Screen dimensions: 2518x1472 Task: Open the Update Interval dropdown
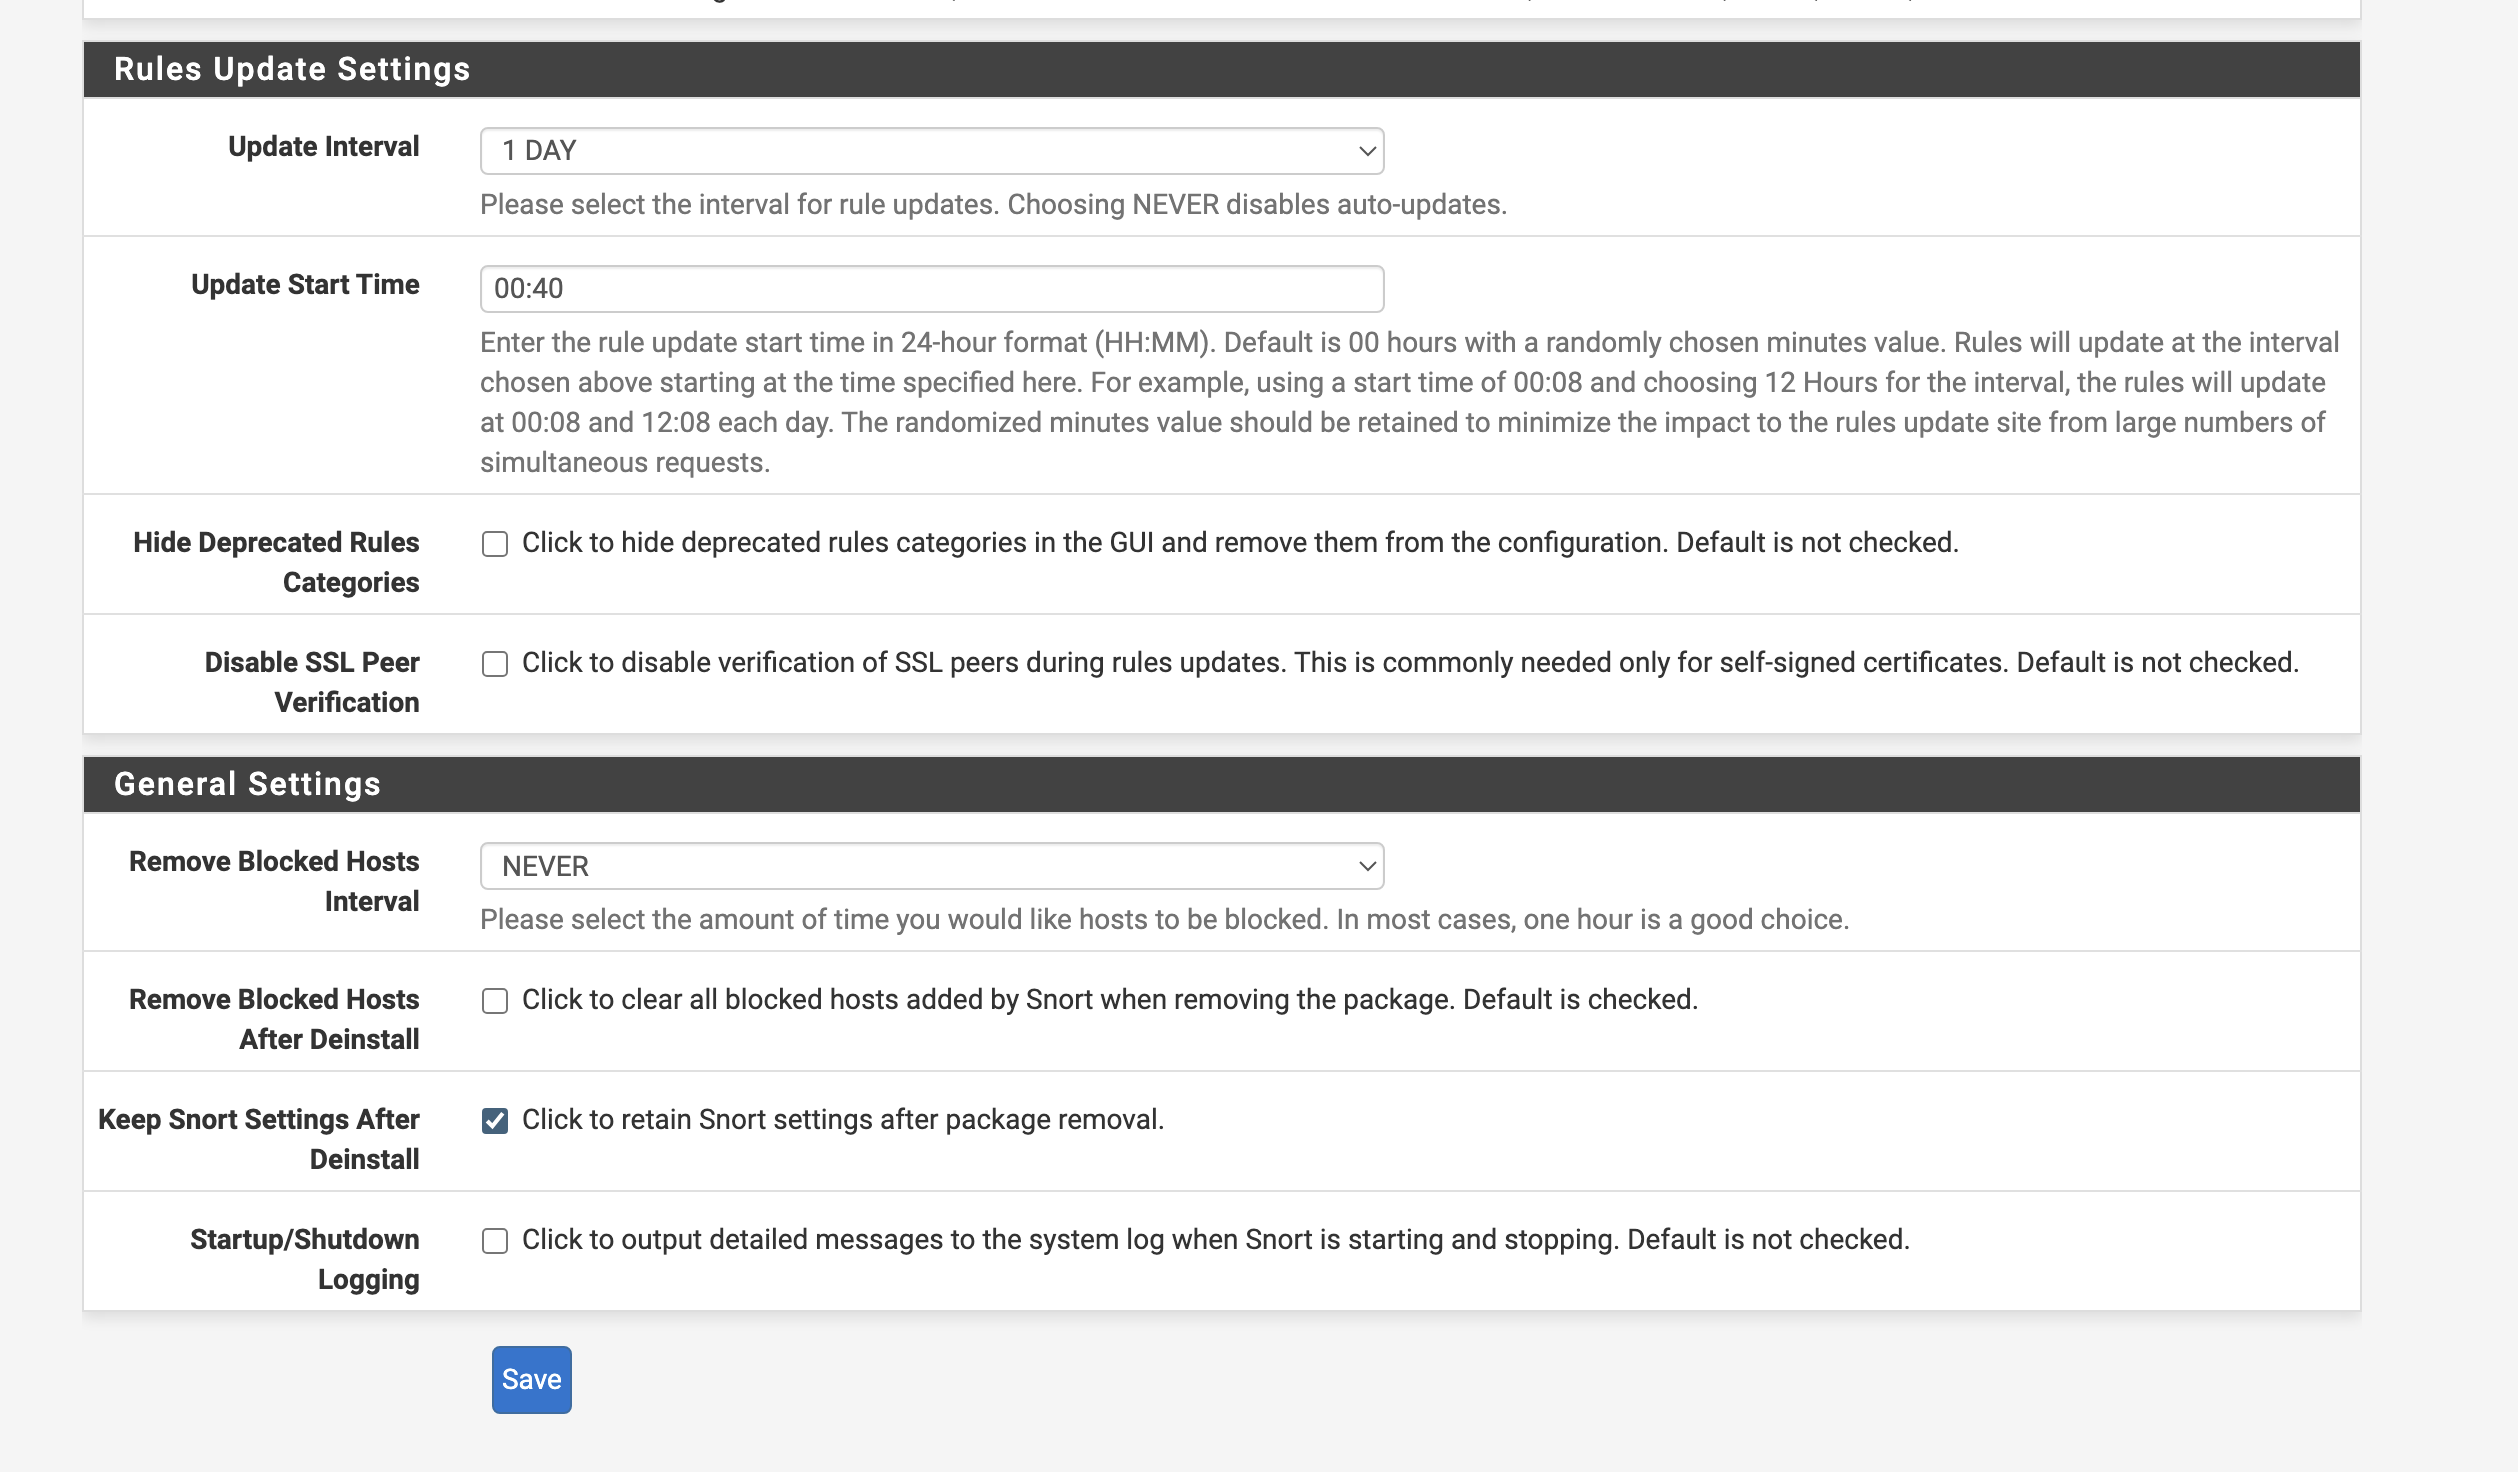931,151
